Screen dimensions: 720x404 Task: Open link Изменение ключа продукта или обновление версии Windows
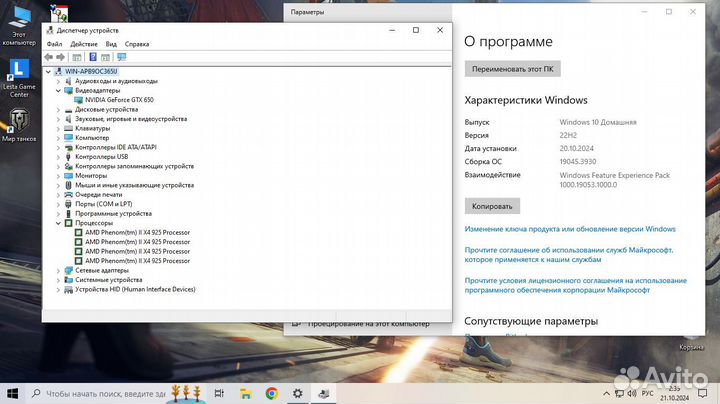570,229
